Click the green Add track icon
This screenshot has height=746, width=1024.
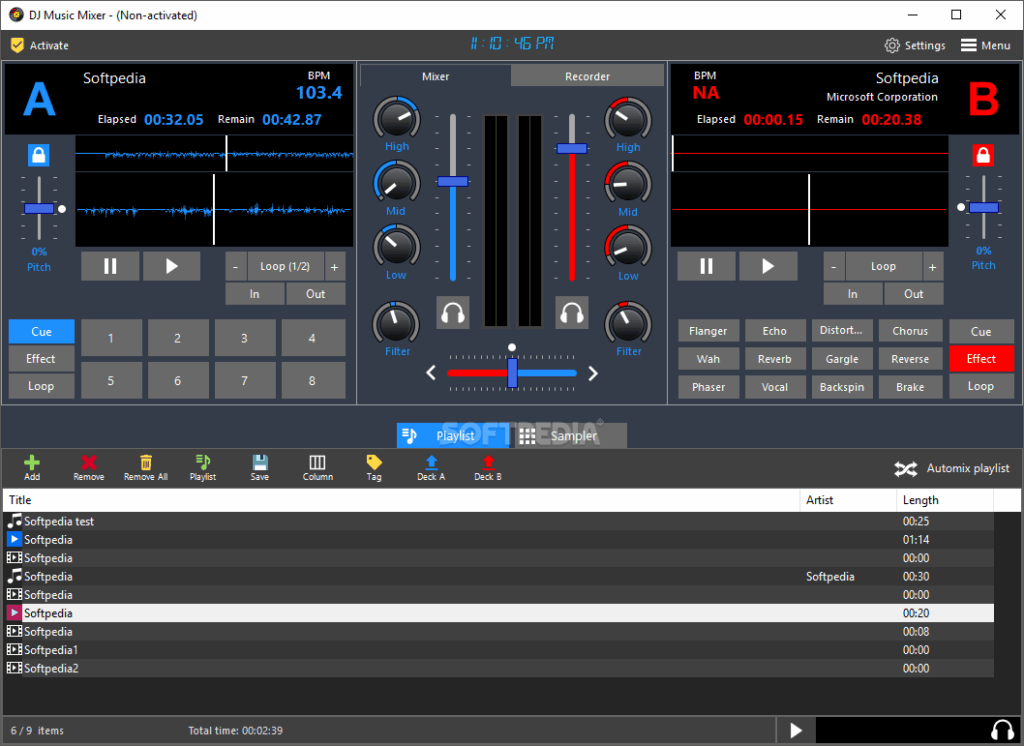(x=32, y=463)
